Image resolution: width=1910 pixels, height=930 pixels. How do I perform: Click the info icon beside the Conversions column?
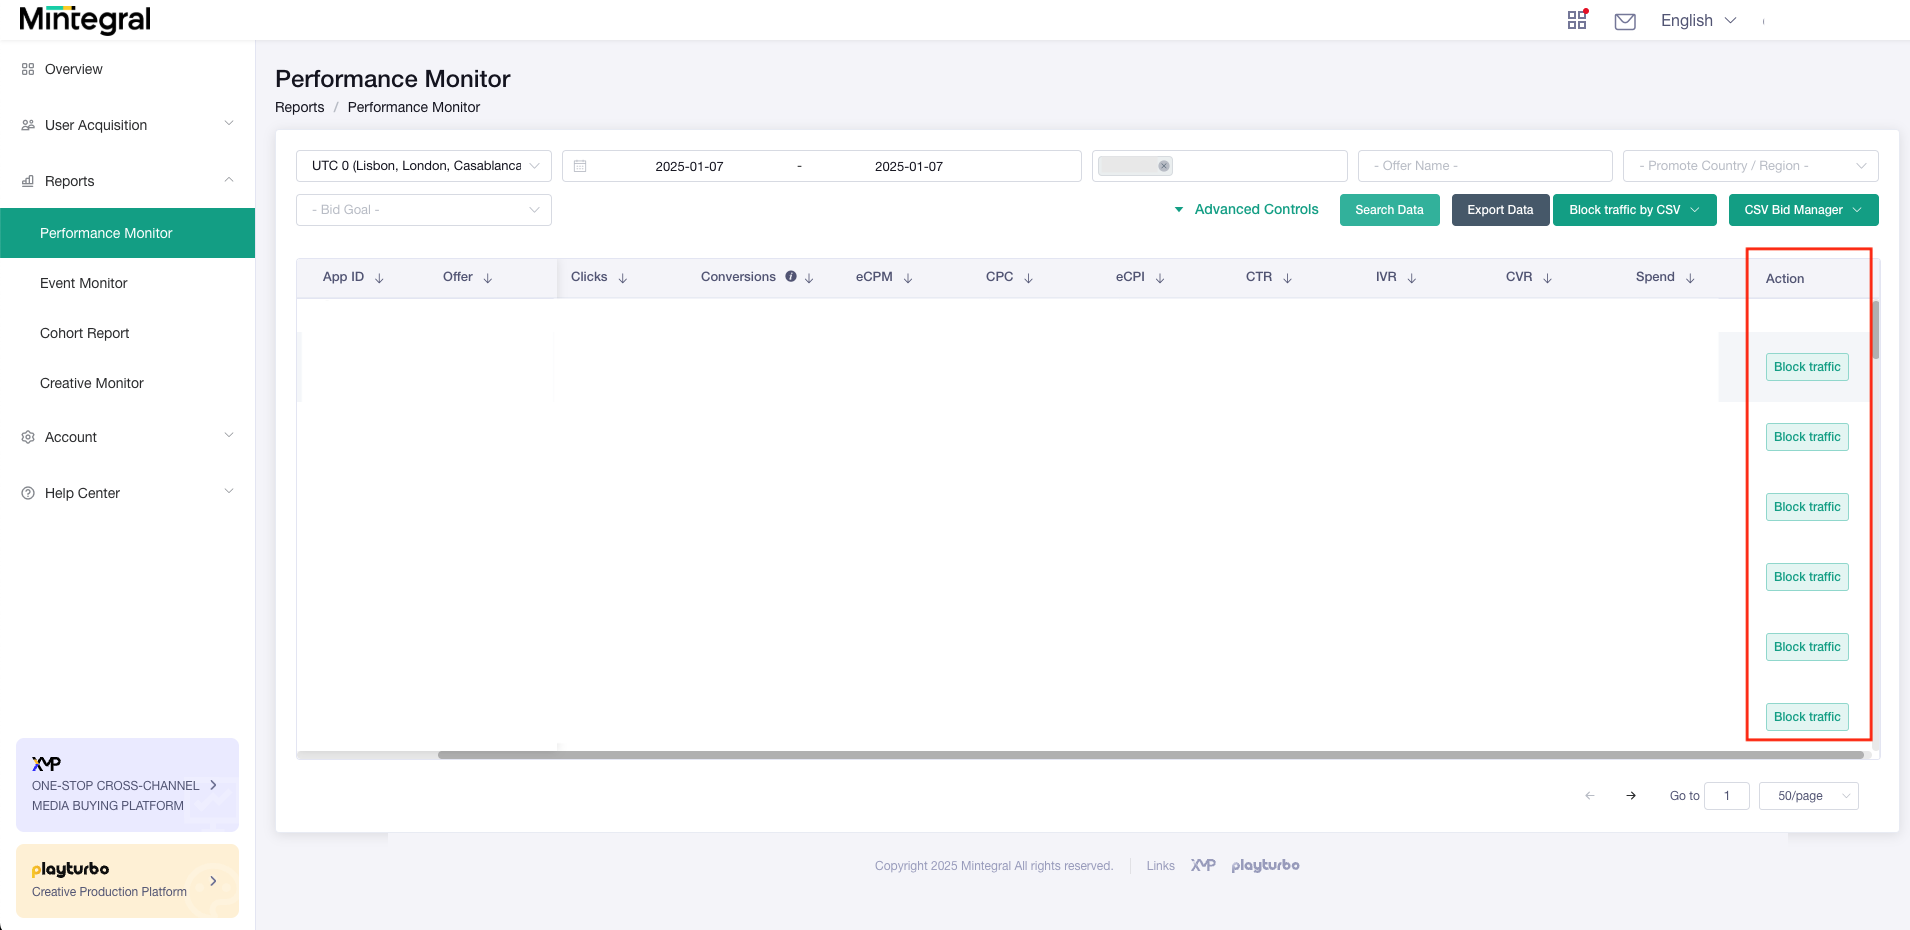791,276
